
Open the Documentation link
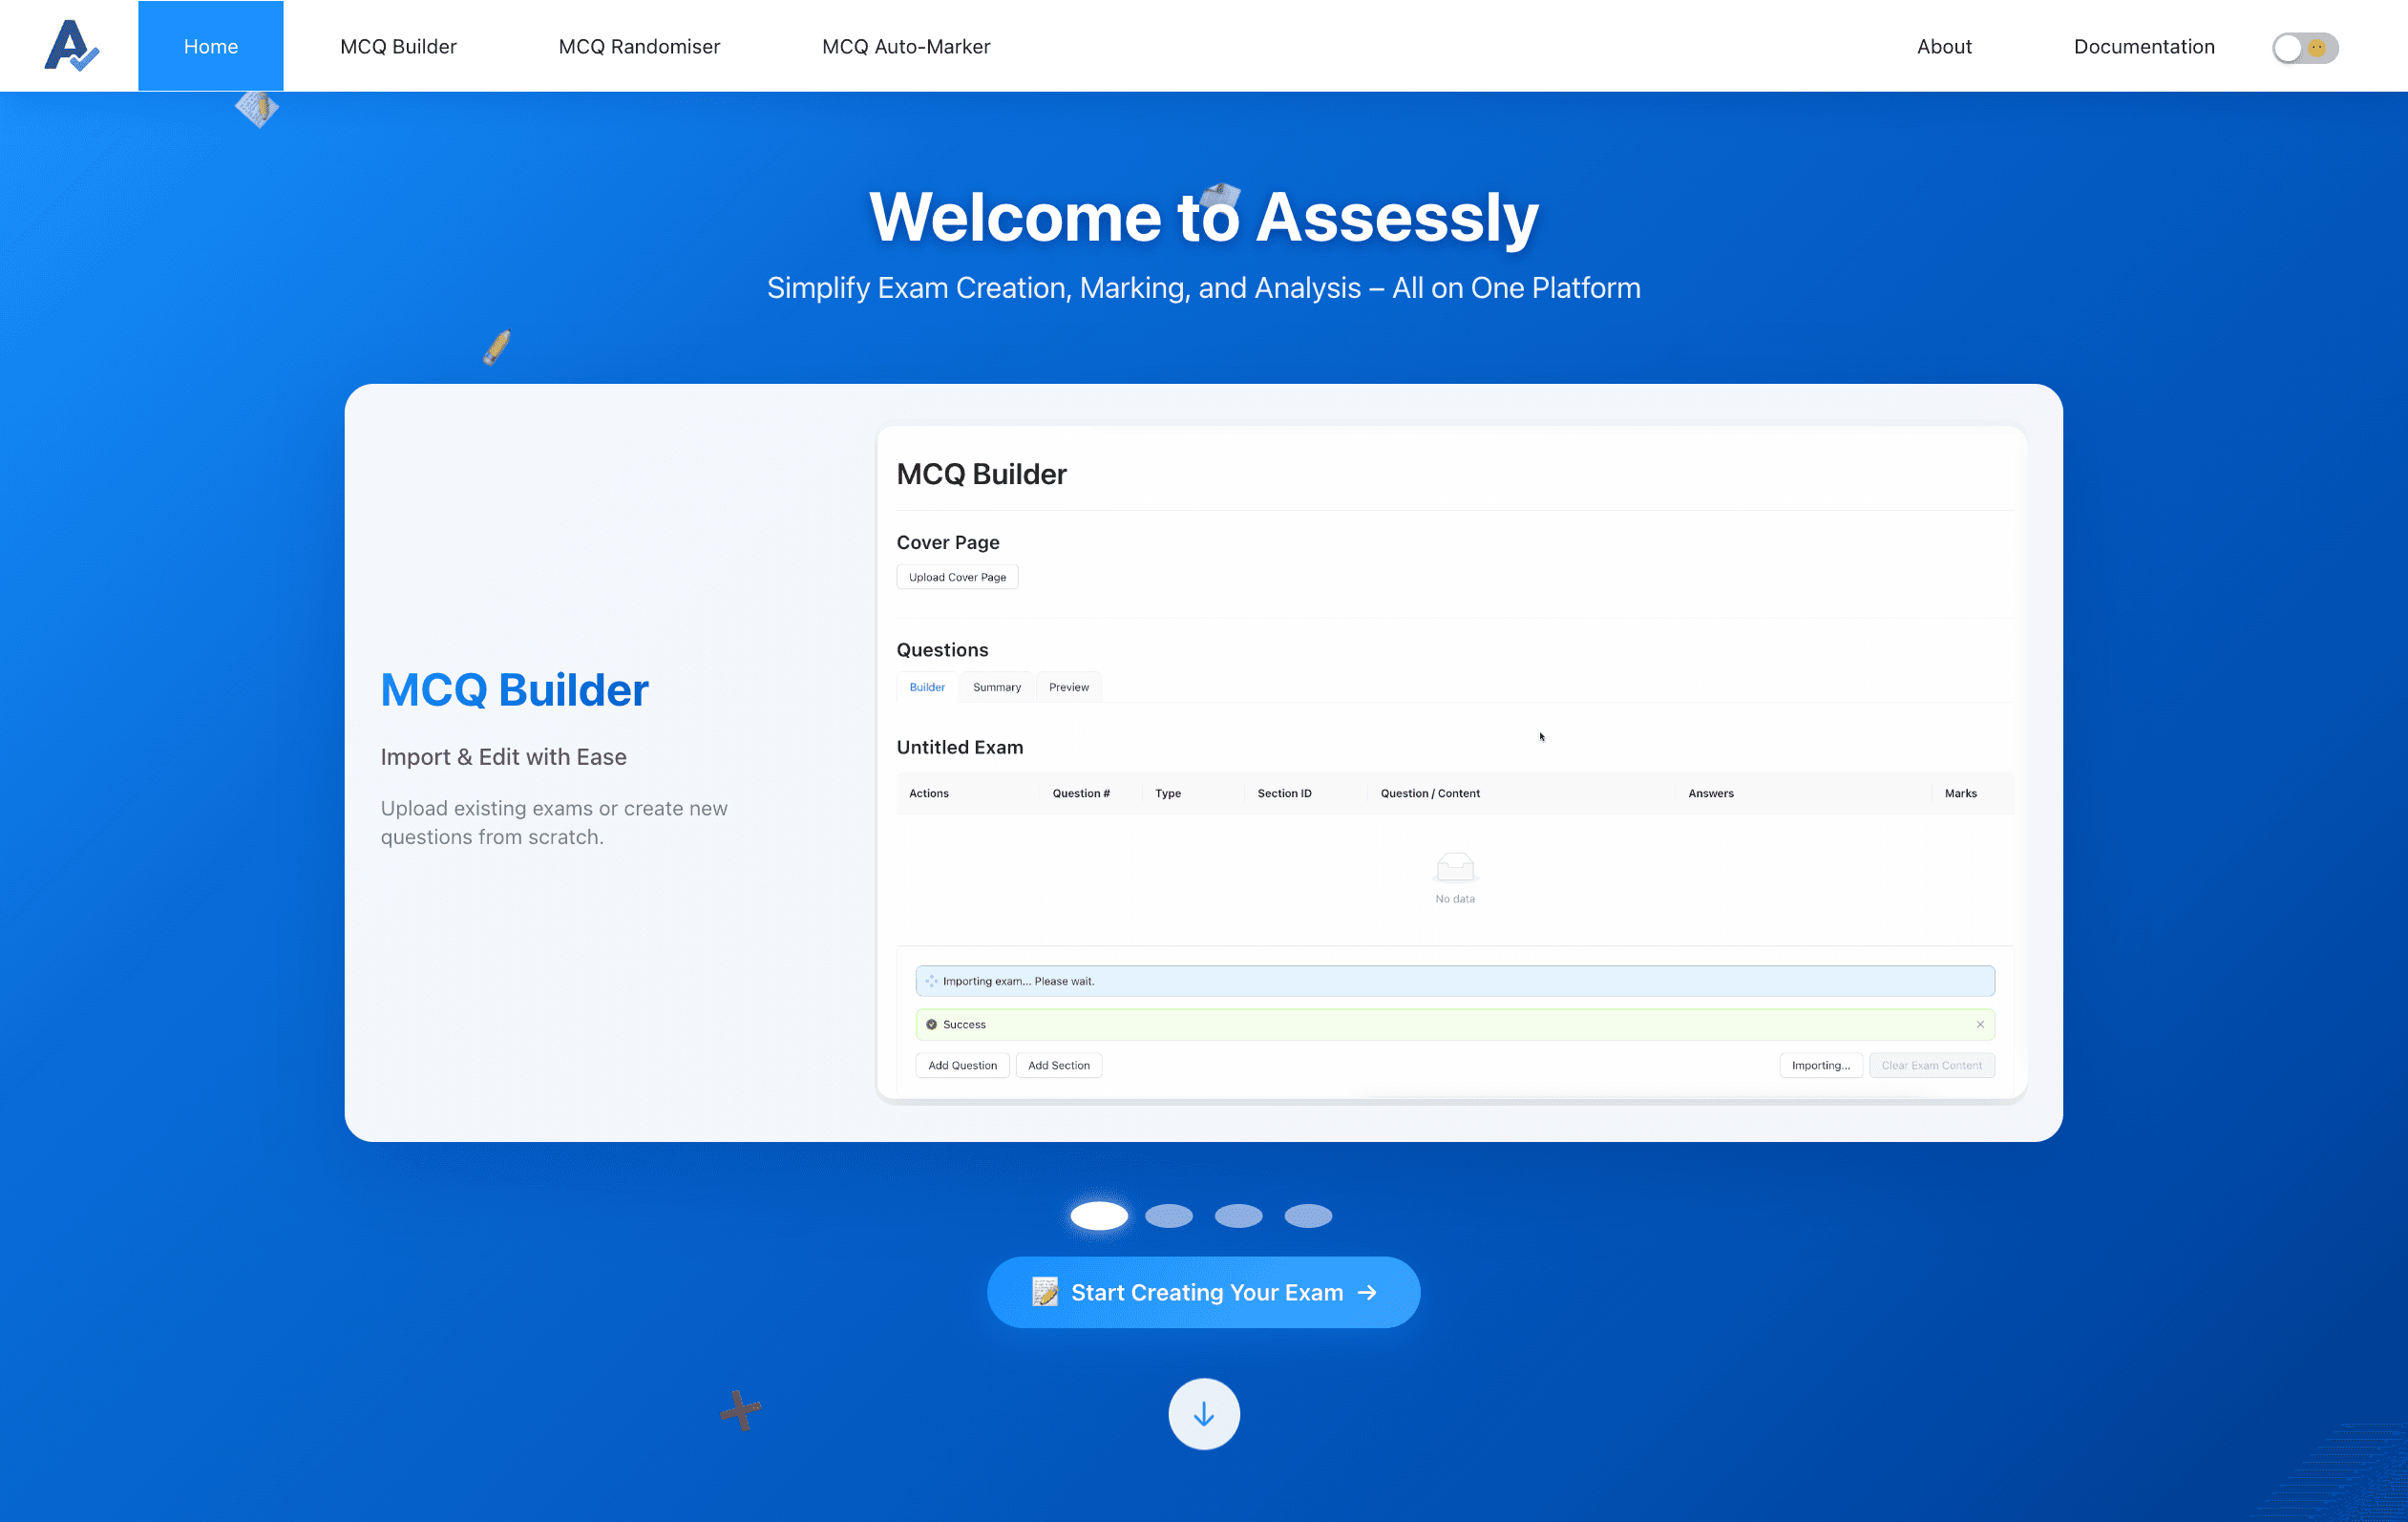coord(2143,46)
